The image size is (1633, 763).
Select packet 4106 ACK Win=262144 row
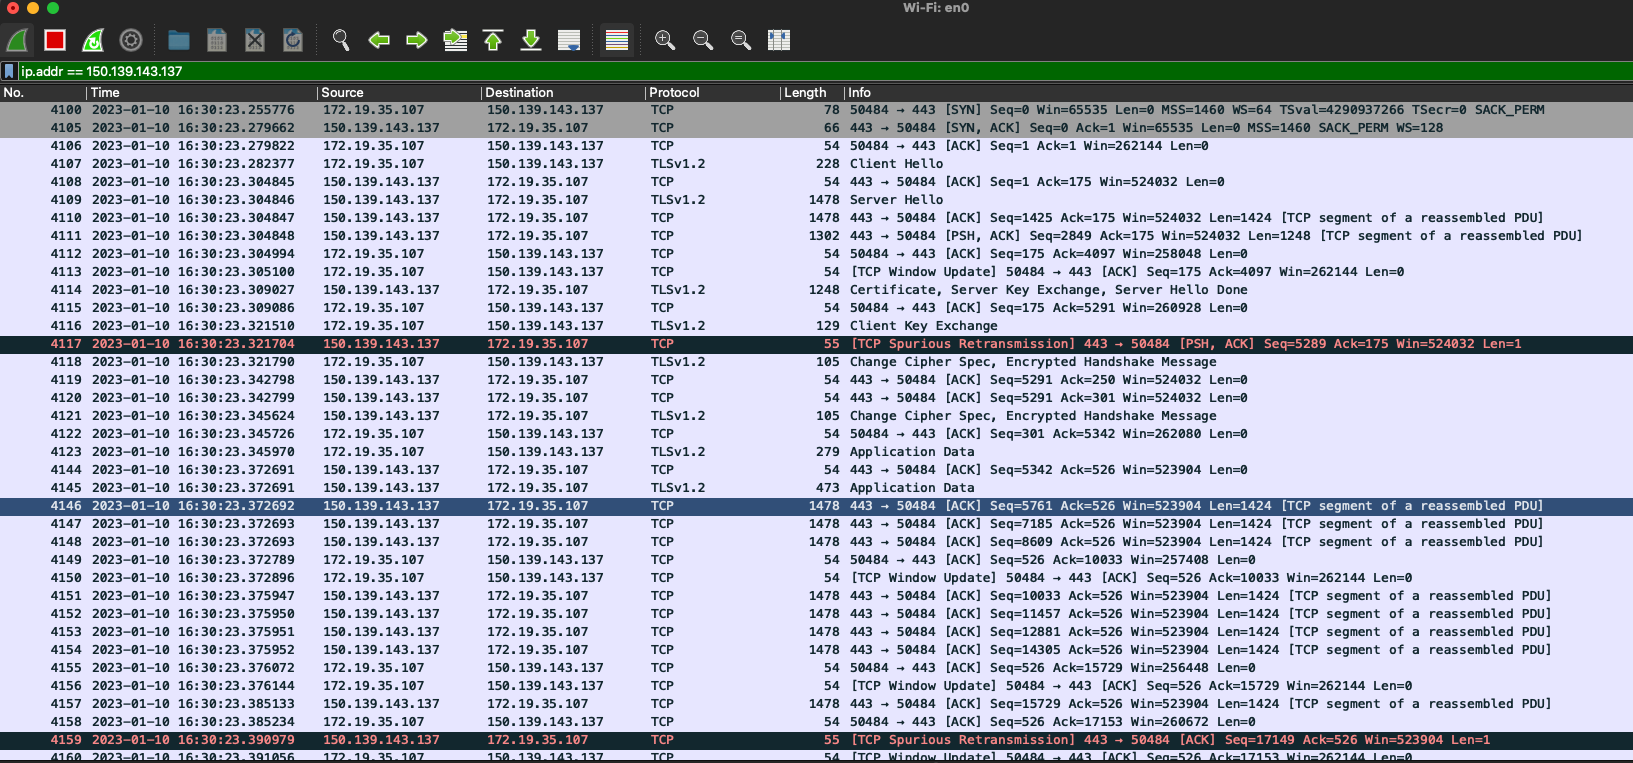click(x=816, y=146)
